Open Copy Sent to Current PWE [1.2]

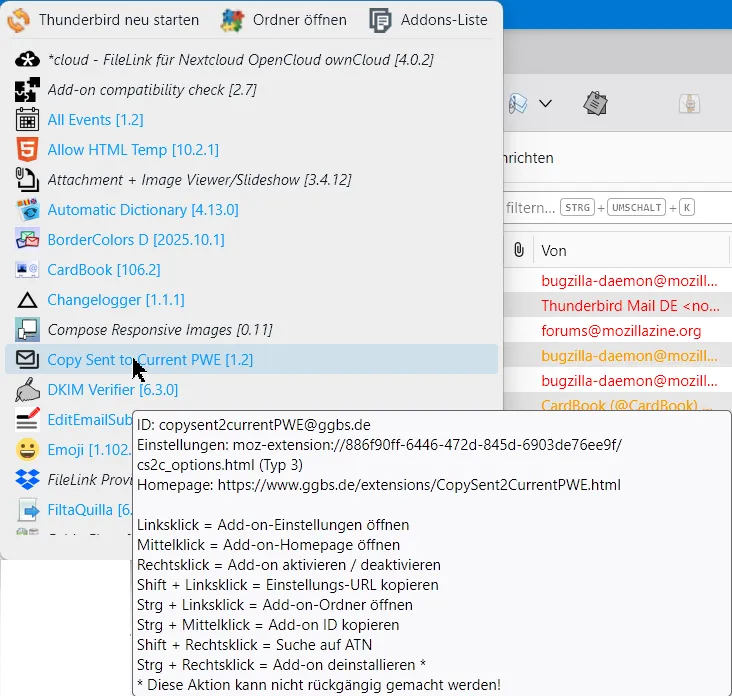(x=252, y=359)
